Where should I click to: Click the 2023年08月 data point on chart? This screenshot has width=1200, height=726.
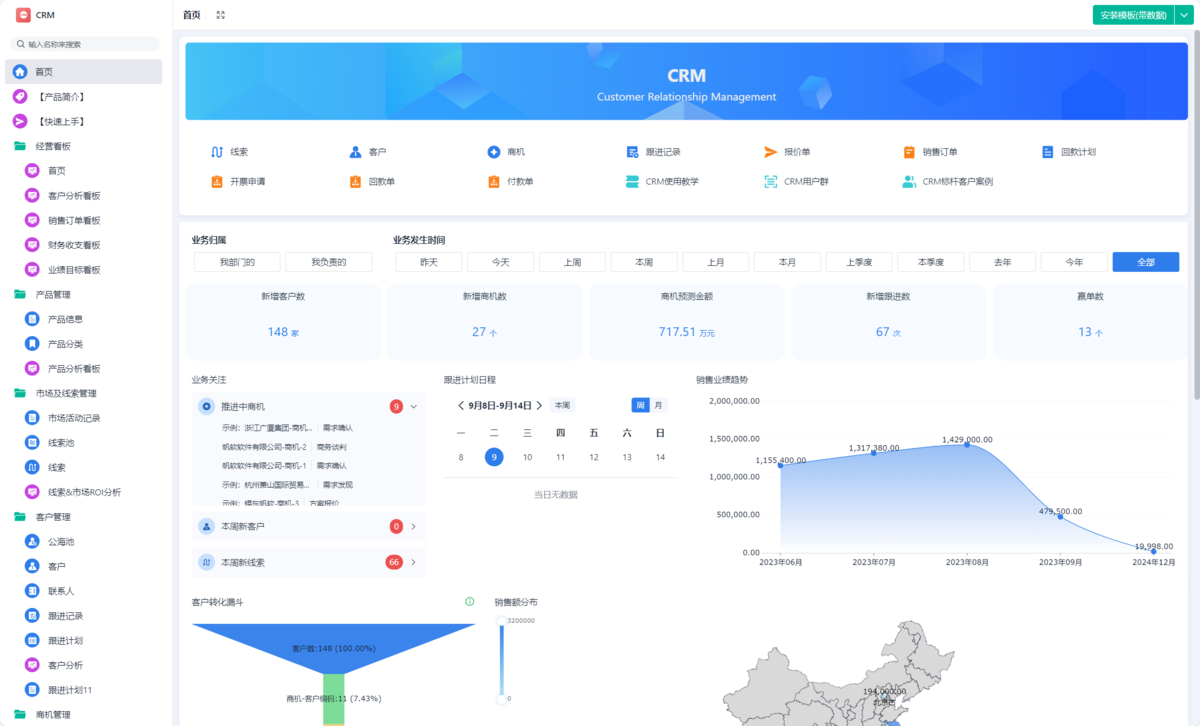[x=967, y=444]
